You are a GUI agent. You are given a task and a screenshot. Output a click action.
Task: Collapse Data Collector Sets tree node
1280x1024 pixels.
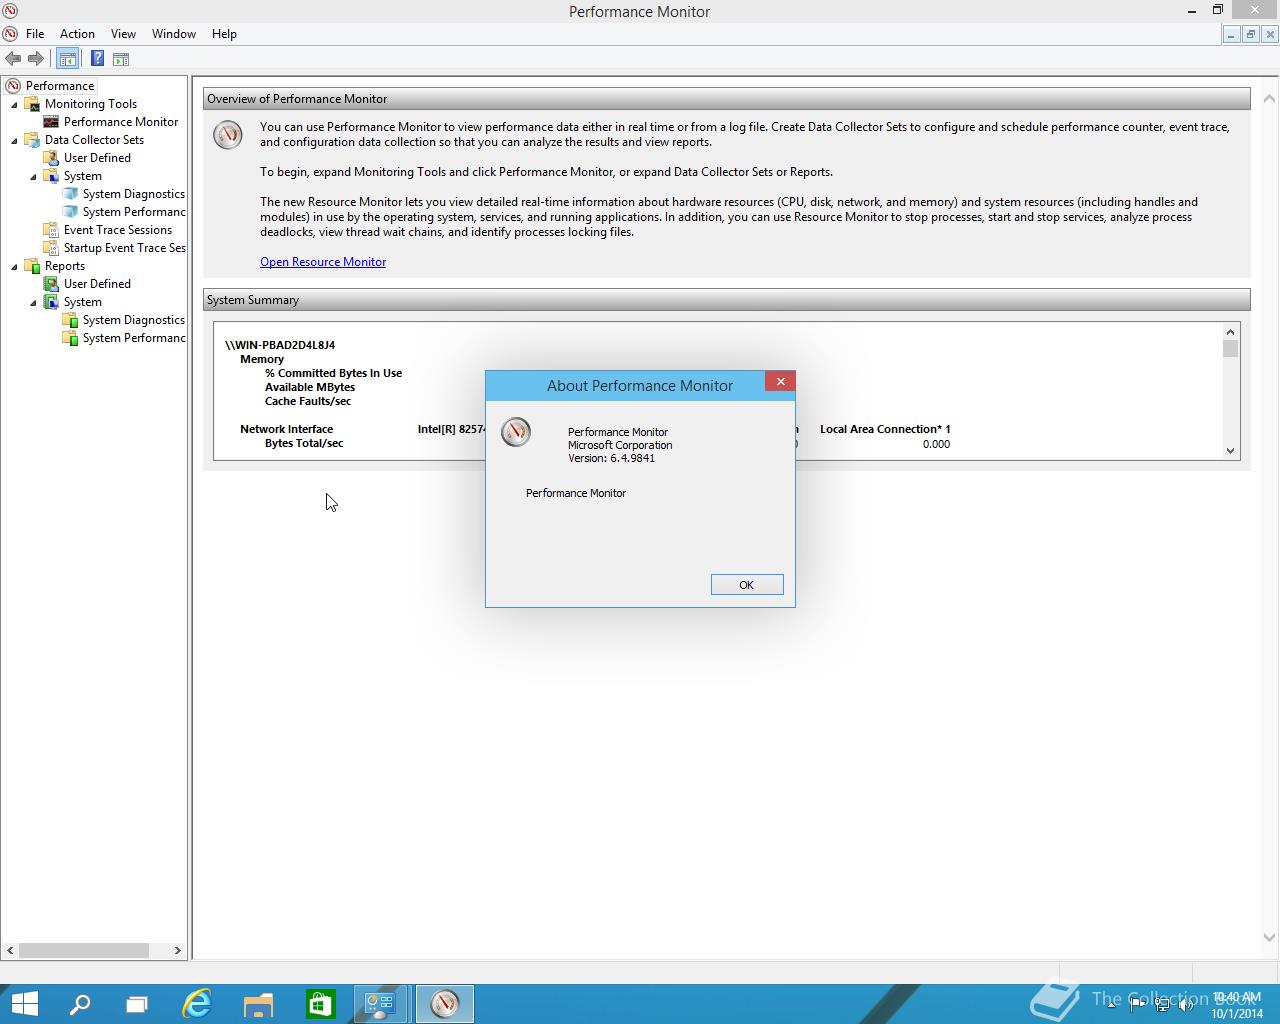14,140
